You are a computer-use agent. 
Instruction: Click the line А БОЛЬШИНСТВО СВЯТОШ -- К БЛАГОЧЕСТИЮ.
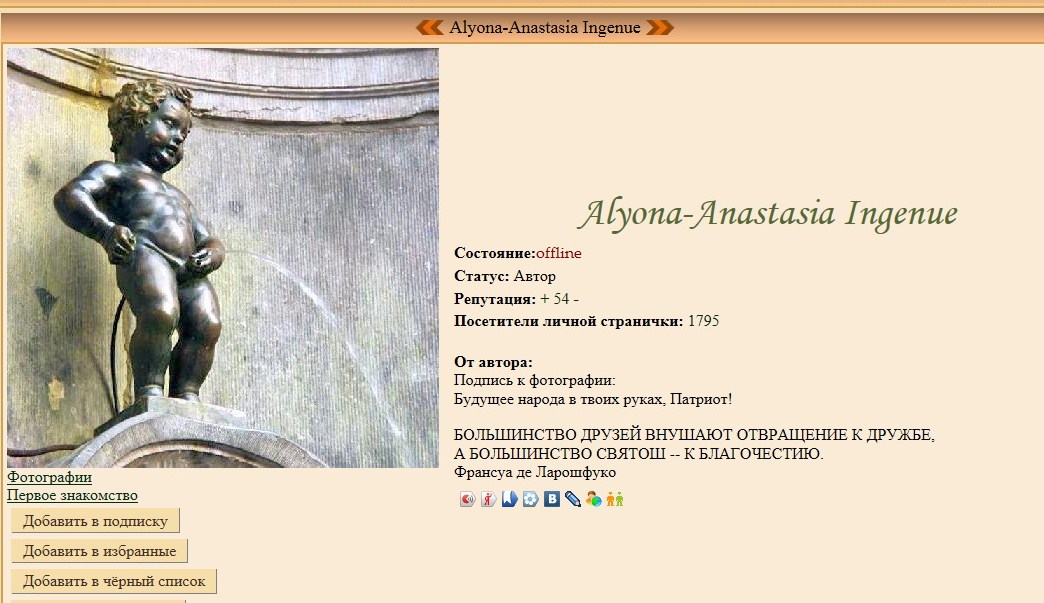[639, 454]
